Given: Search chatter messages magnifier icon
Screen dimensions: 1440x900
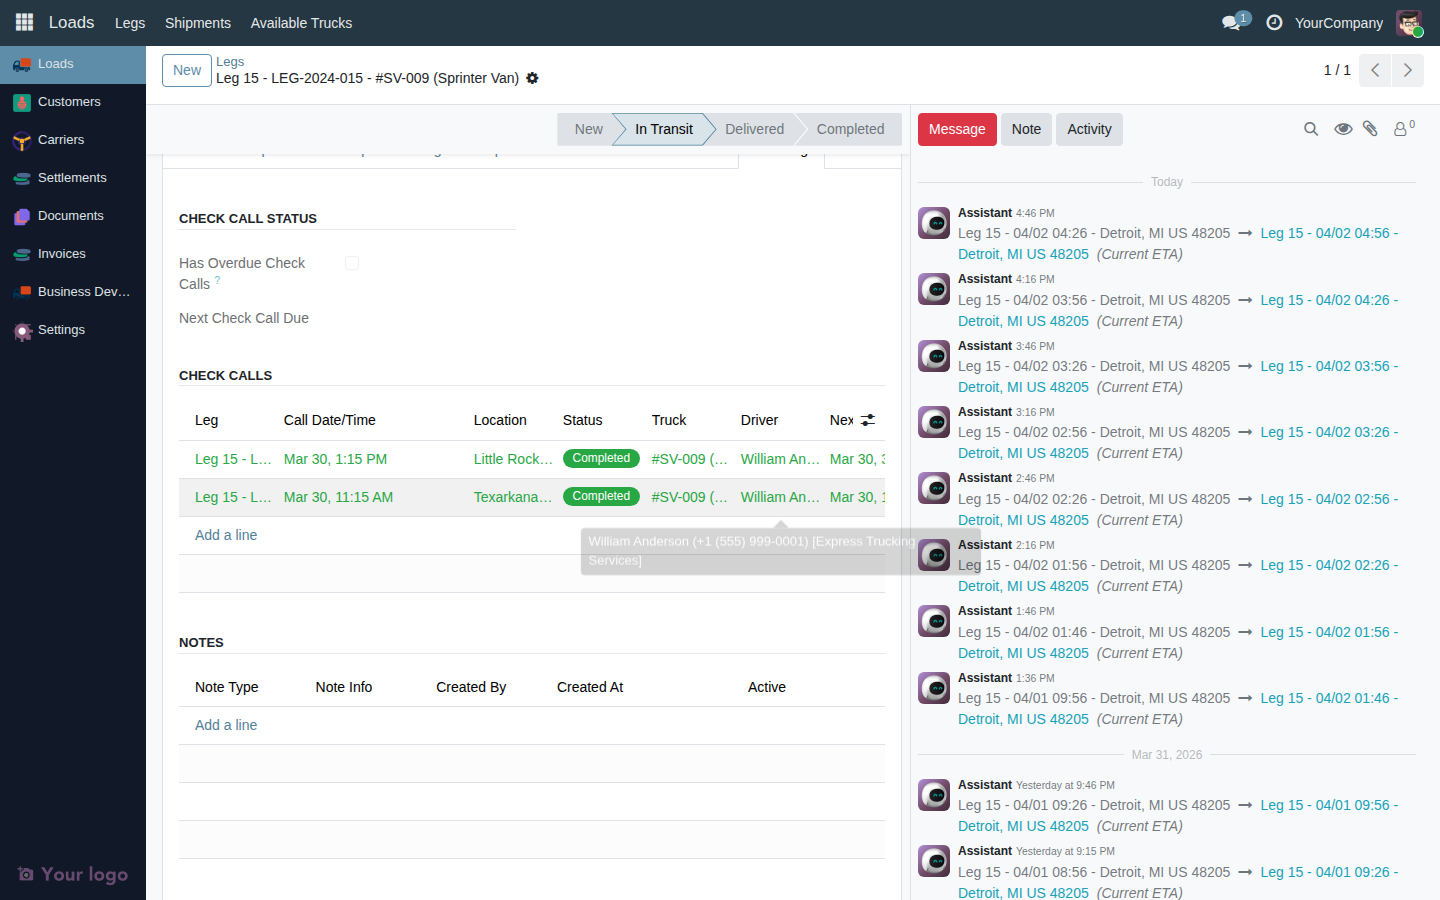Looking at the screenshot, I should coord(1311,129).
